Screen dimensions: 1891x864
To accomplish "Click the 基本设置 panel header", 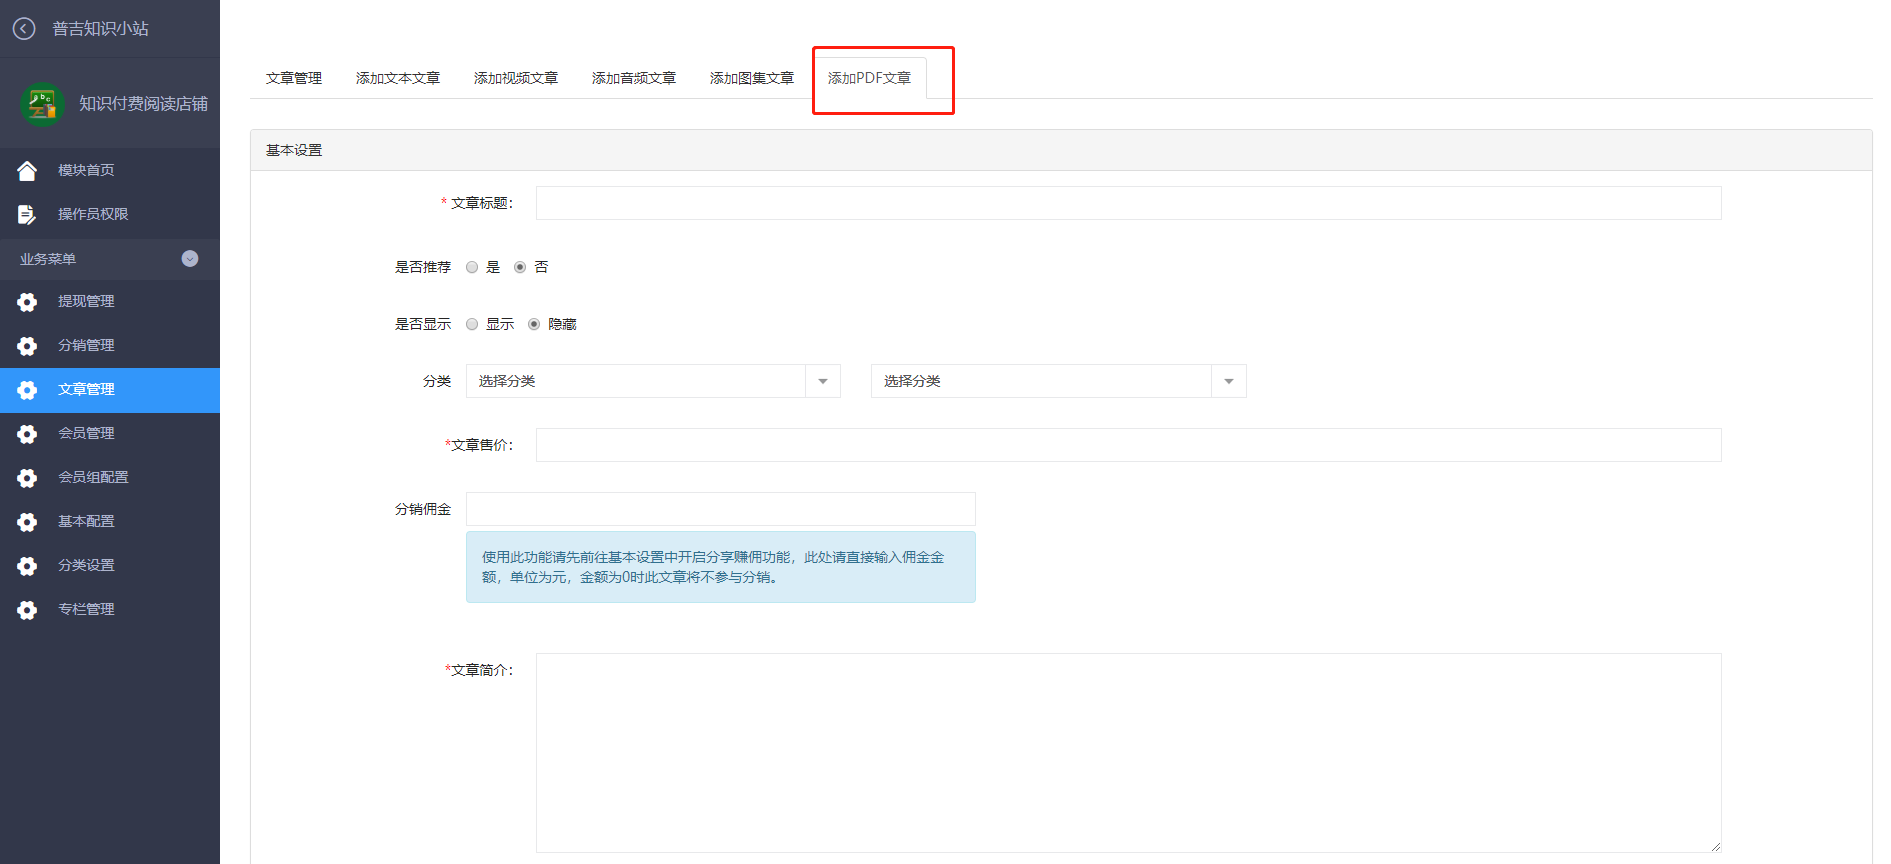I will coord(1061,150).
